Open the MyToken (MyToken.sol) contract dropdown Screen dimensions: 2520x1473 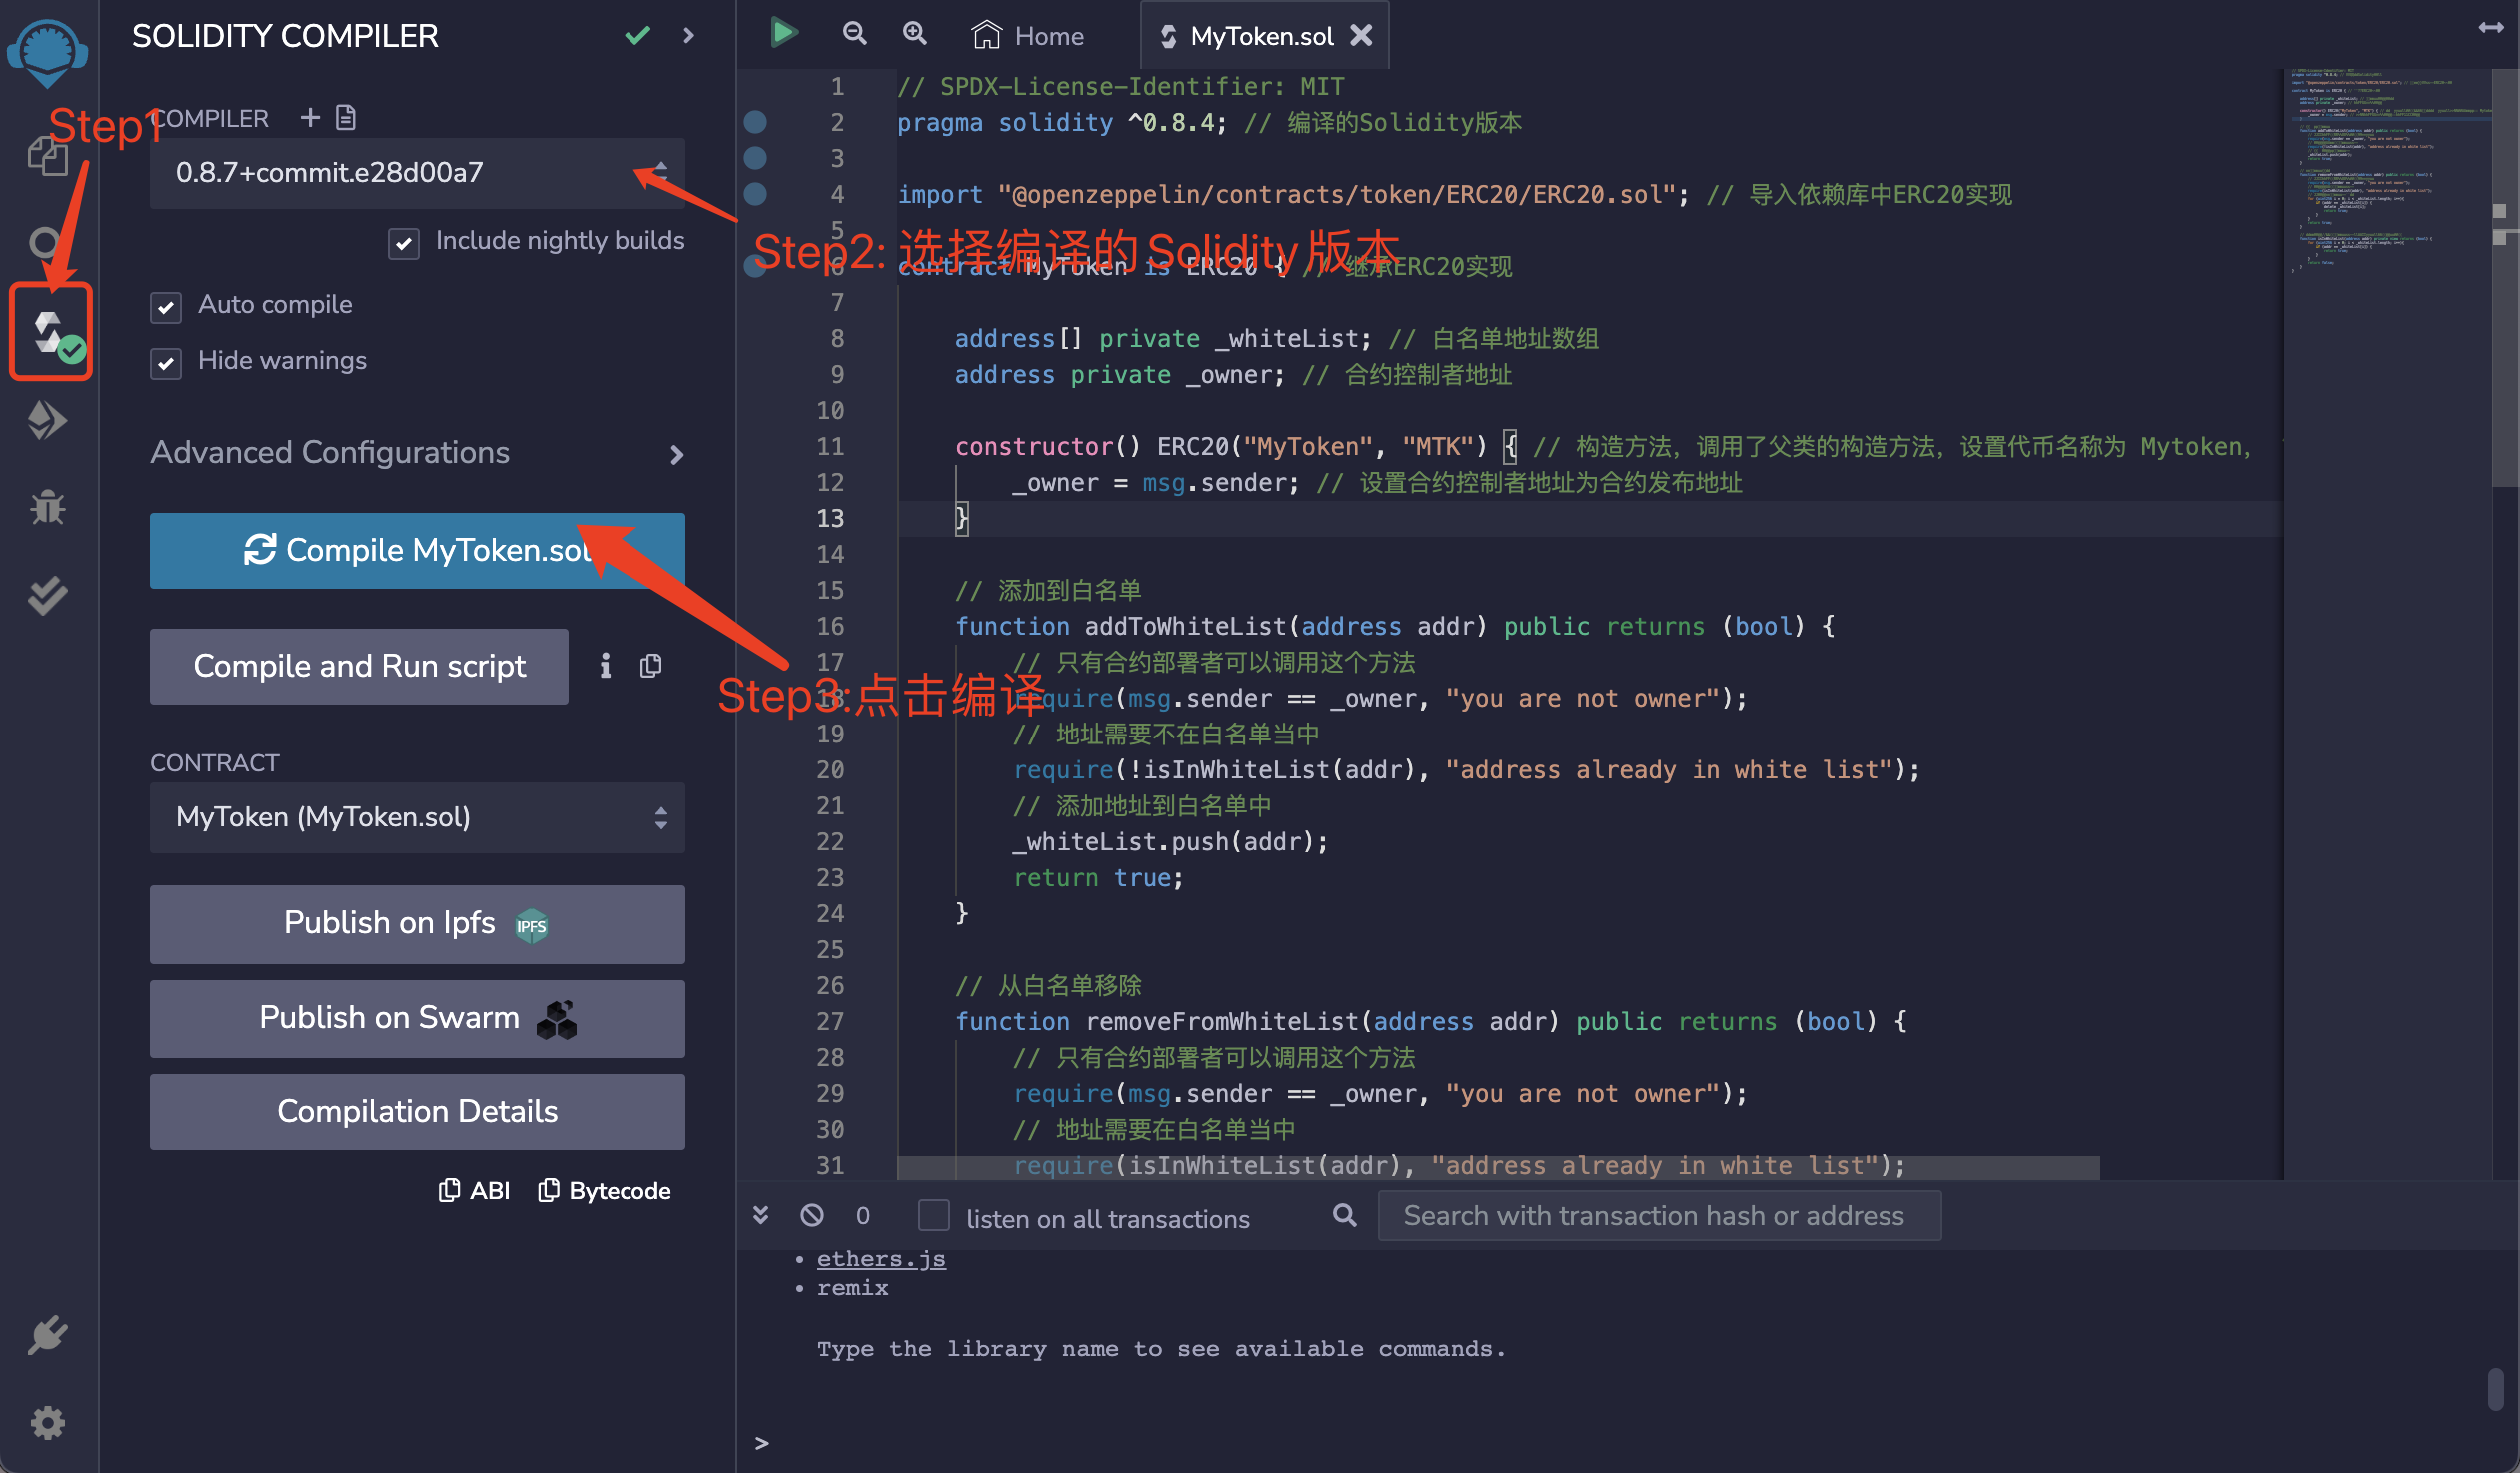417,818
